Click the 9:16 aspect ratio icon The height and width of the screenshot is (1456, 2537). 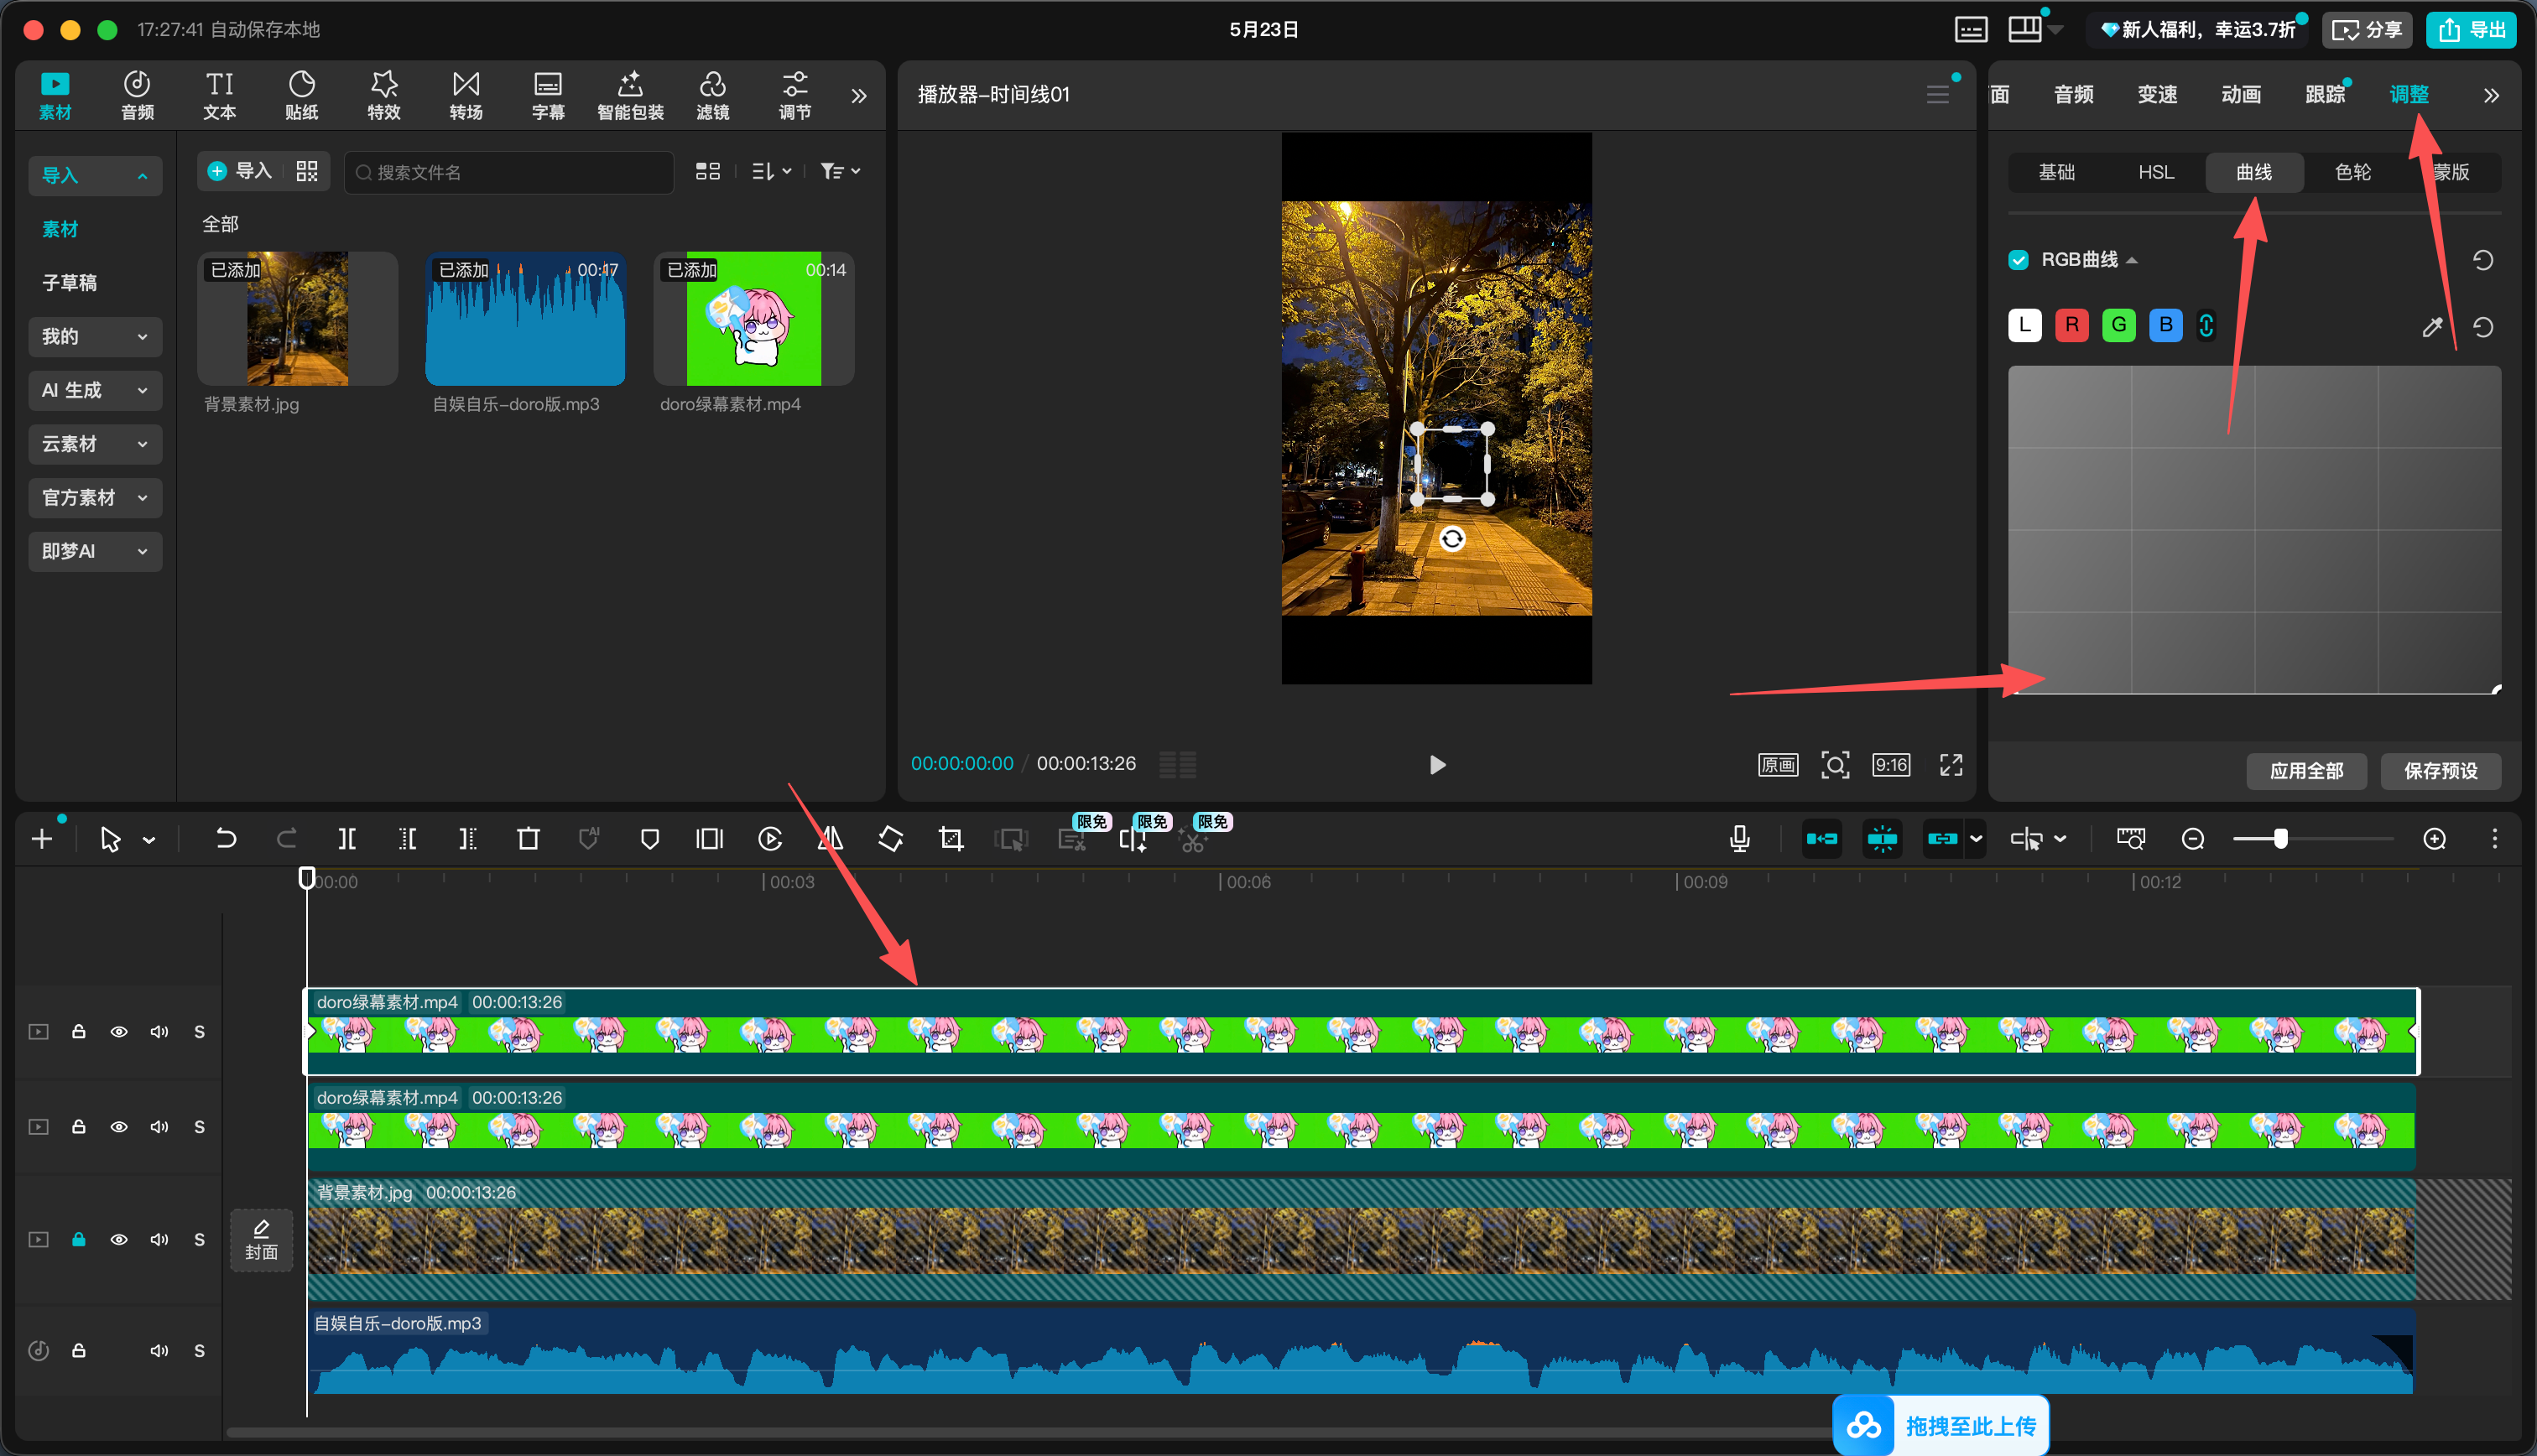(1891, 765)
